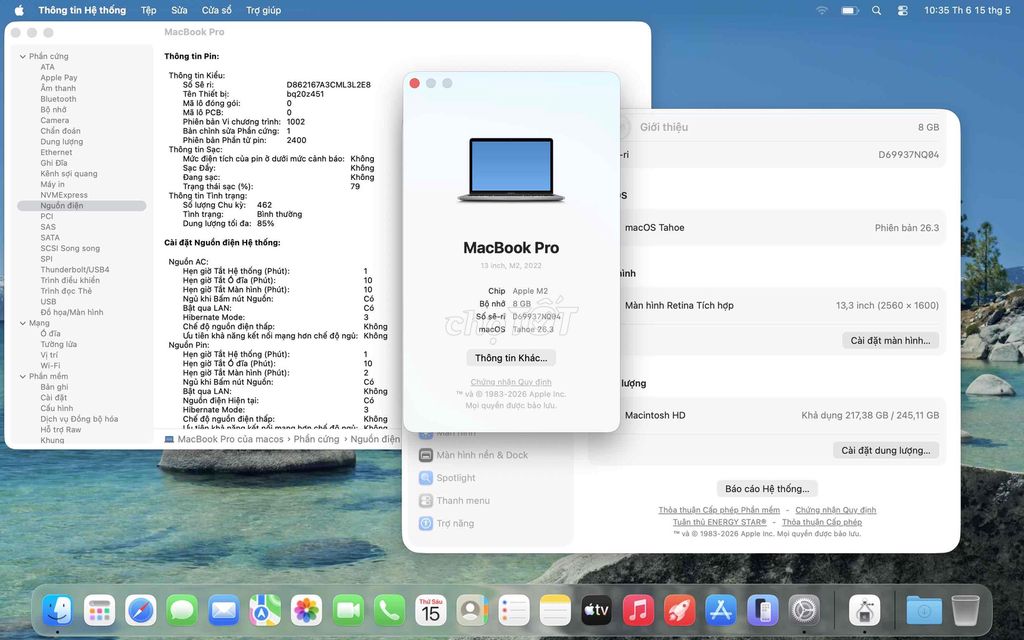Screen dimensions: 1024x640
Task: Select Màn hình nền & Dock in Settings sidebar
Action: tap(482, 455)
